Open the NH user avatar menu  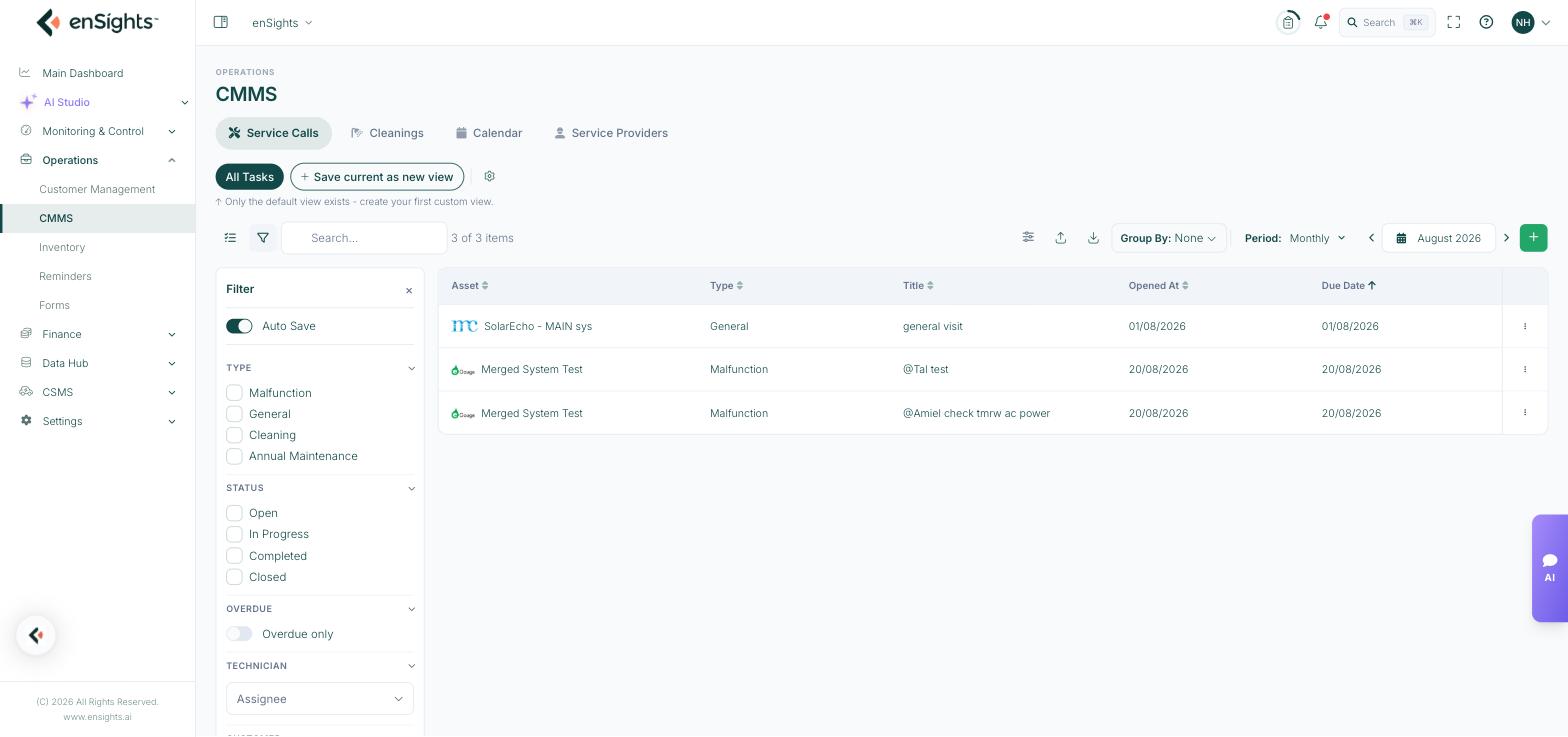pyautogui.click(x=1531, y=22)
